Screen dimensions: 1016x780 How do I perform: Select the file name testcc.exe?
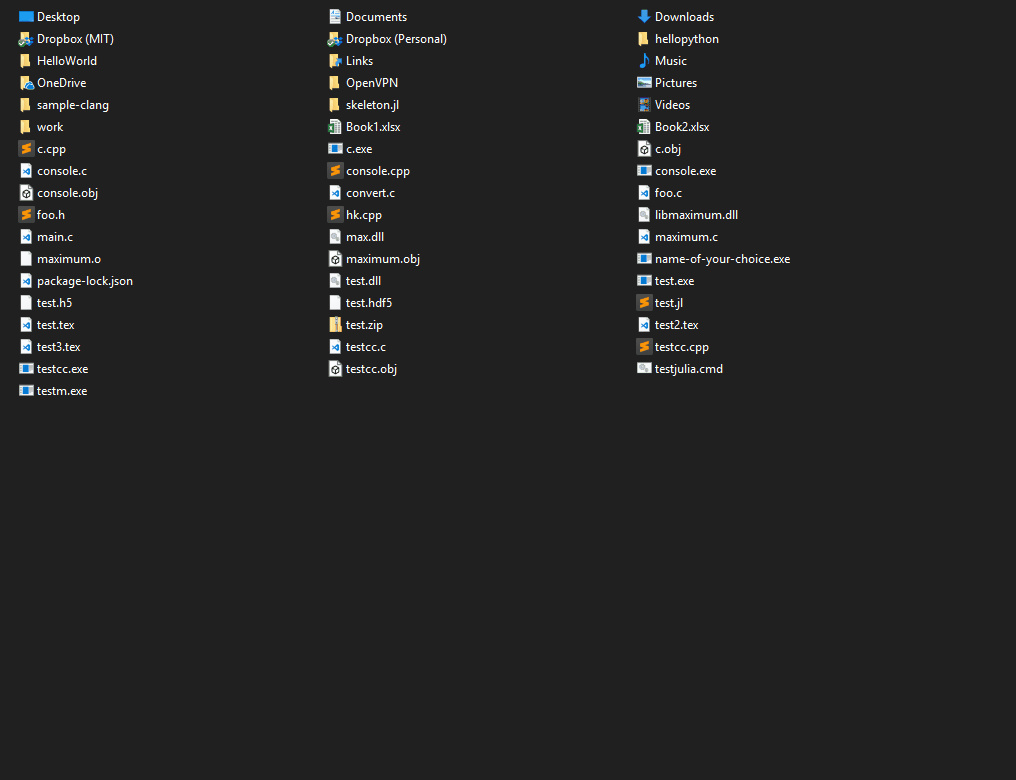click(62, 369)
